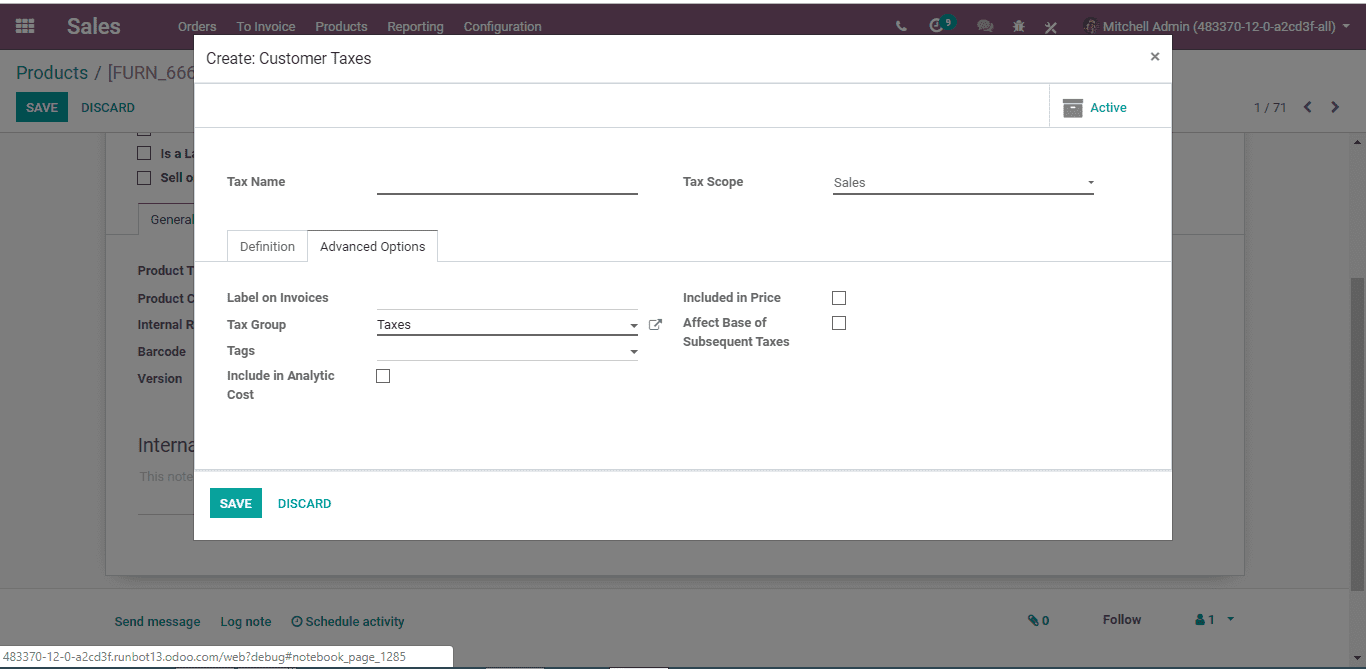1366x669 pixels.
Task: Go to next record arrow
Action: [x=1335, y=107]
